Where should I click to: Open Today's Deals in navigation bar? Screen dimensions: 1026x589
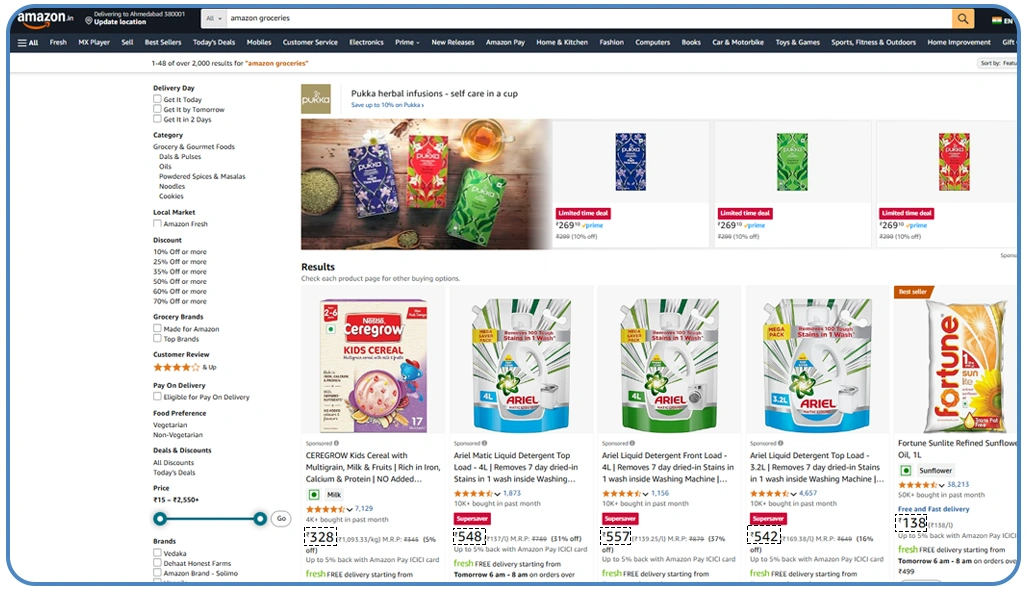point(214,43)
